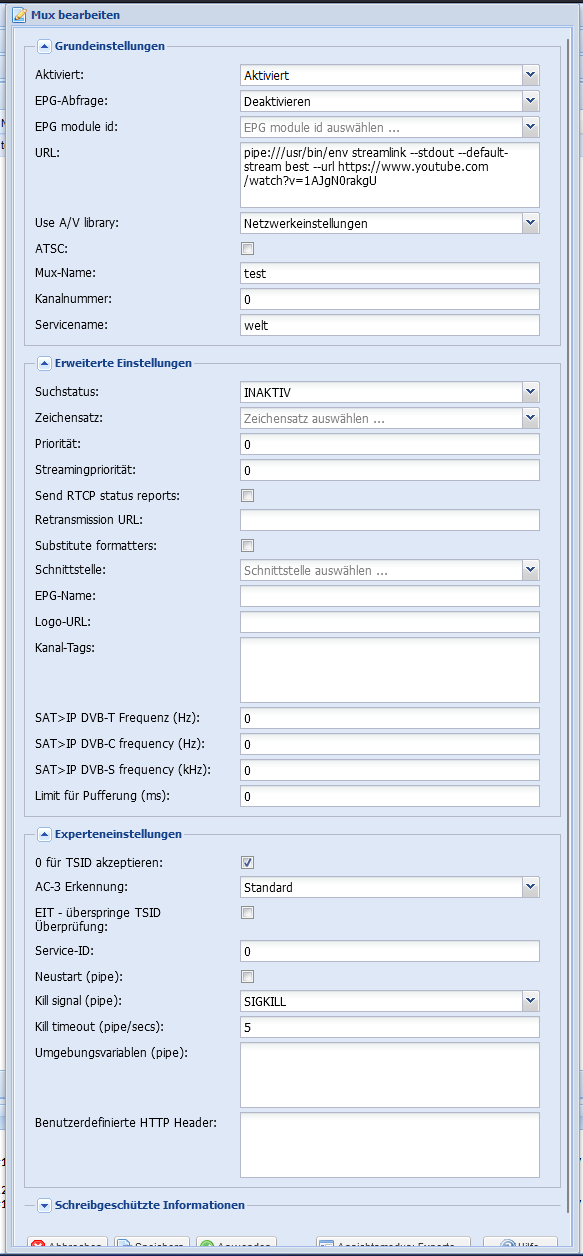This screenshot has height=1256, width=583.
Task: Uncheck 0 für TSID akzeptieren
Action: pyautogui.click(x=248, y=862)
